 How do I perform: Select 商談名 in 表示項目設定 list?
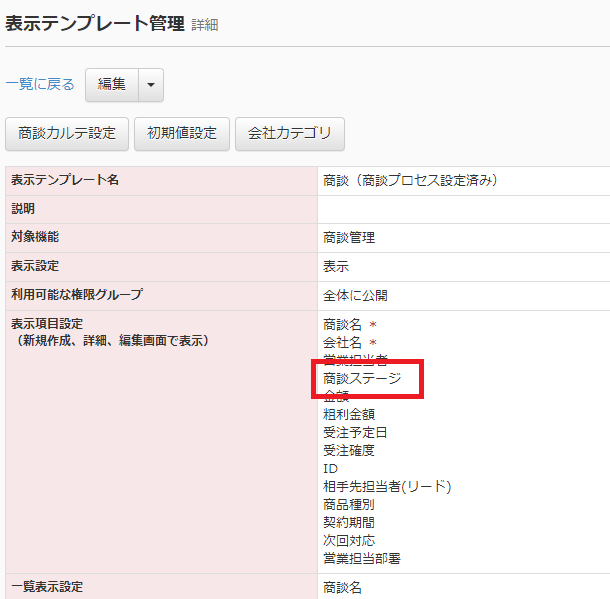(x=342, y=324)
